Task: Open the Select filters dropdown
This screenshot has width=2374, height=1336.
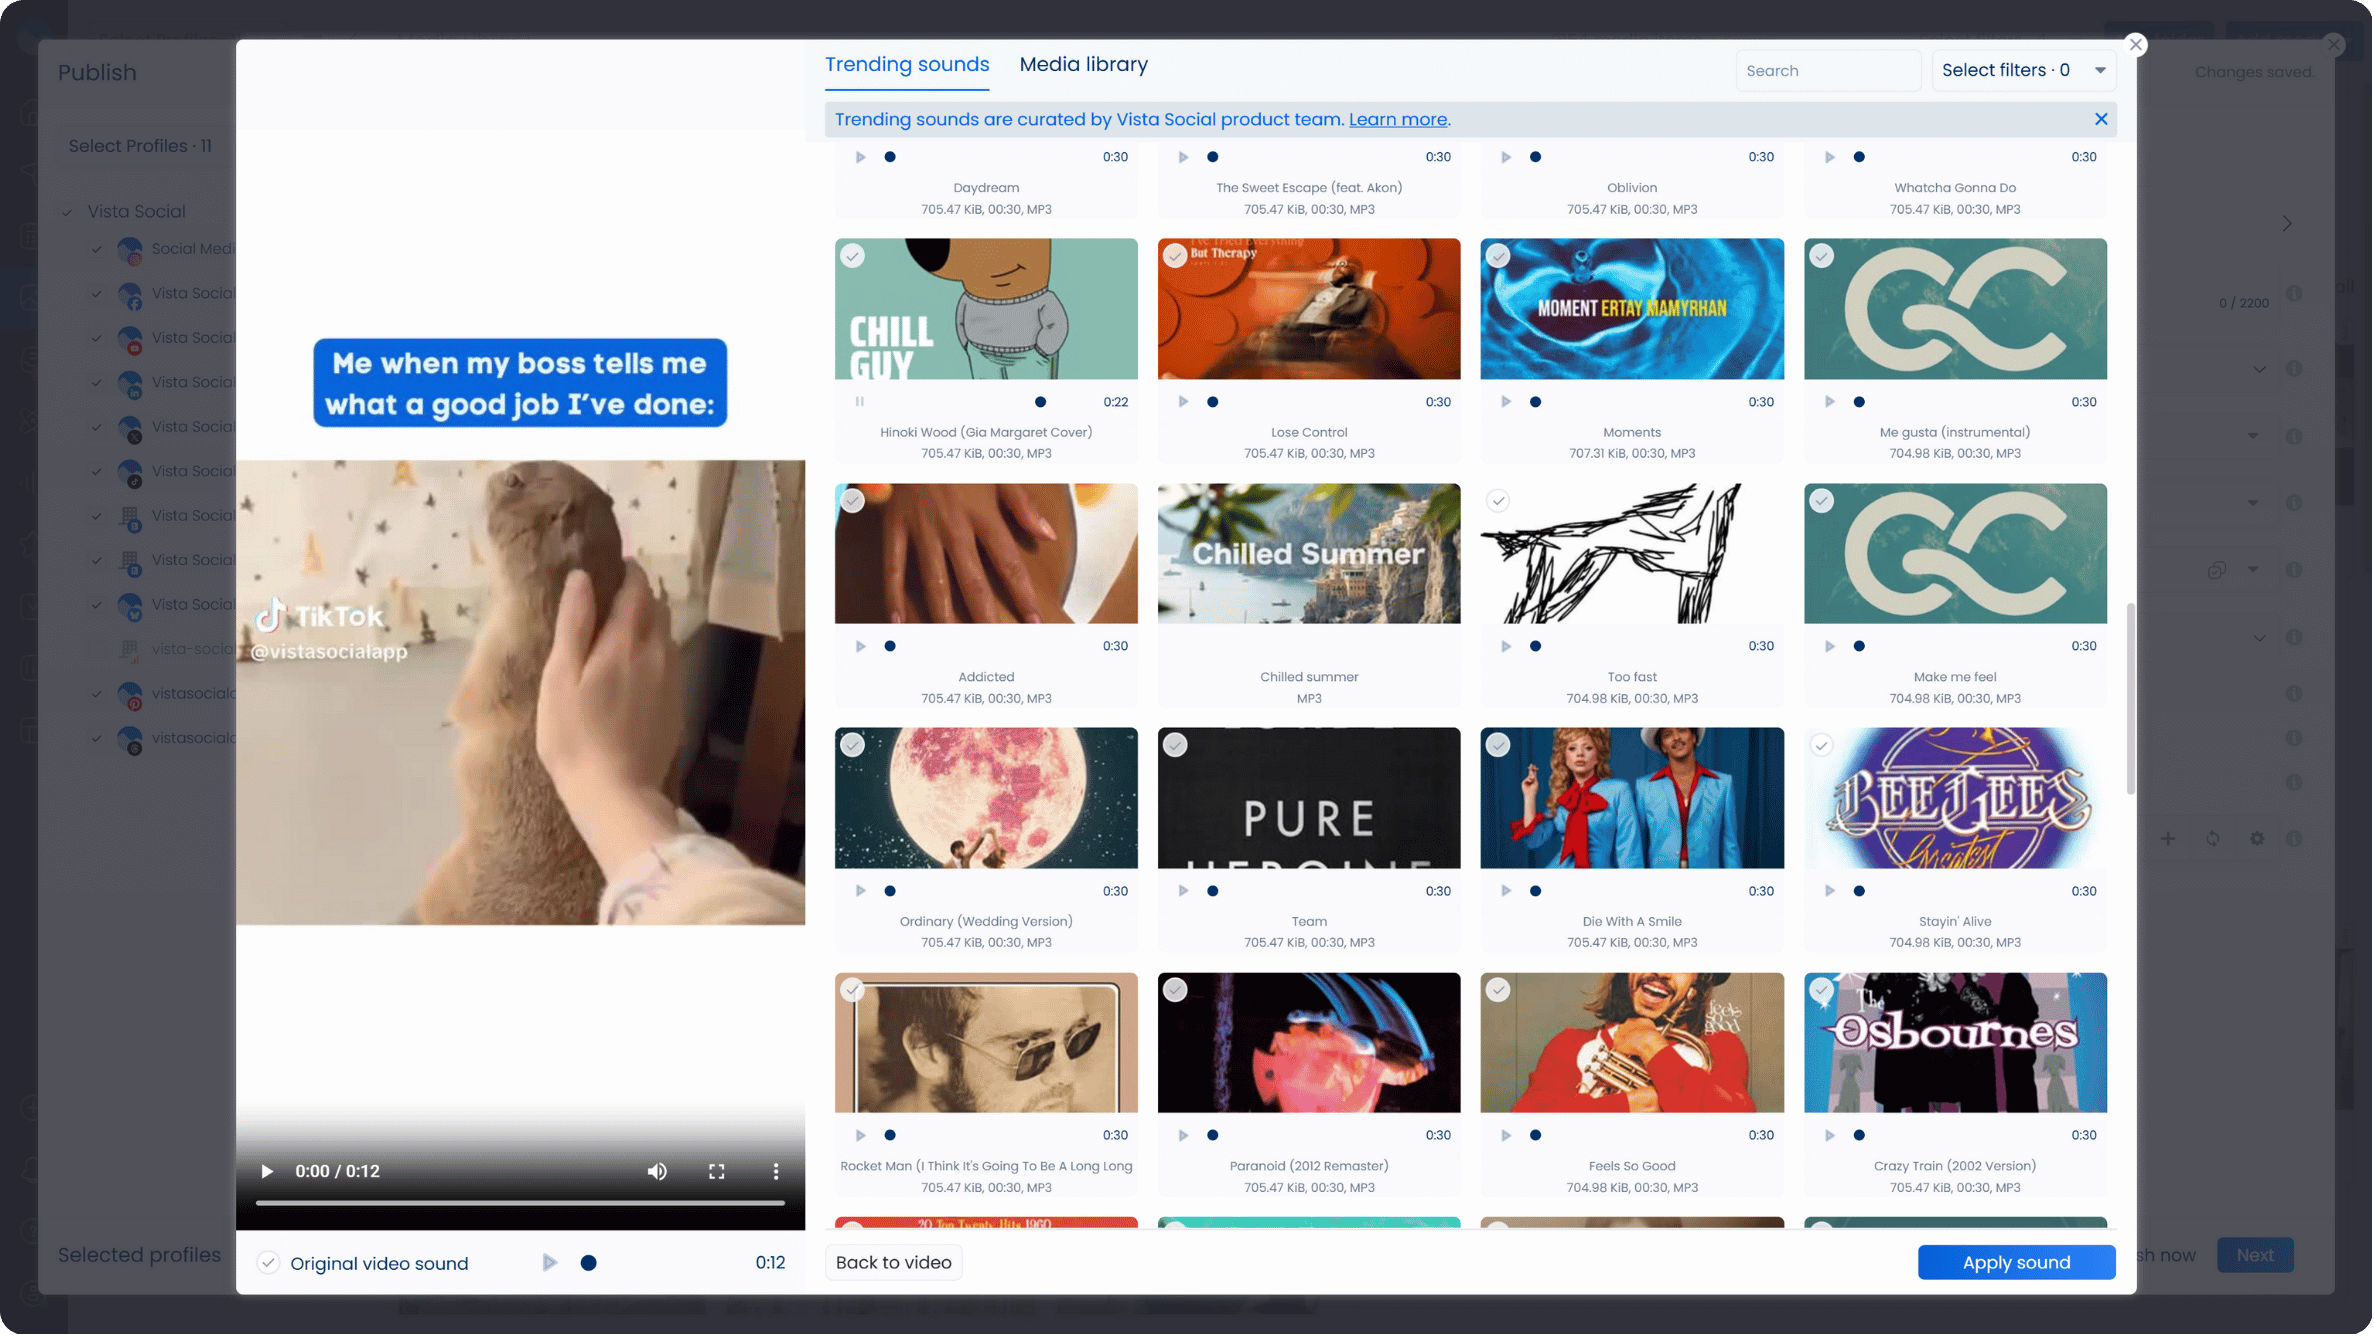Action: point(2023,70)
